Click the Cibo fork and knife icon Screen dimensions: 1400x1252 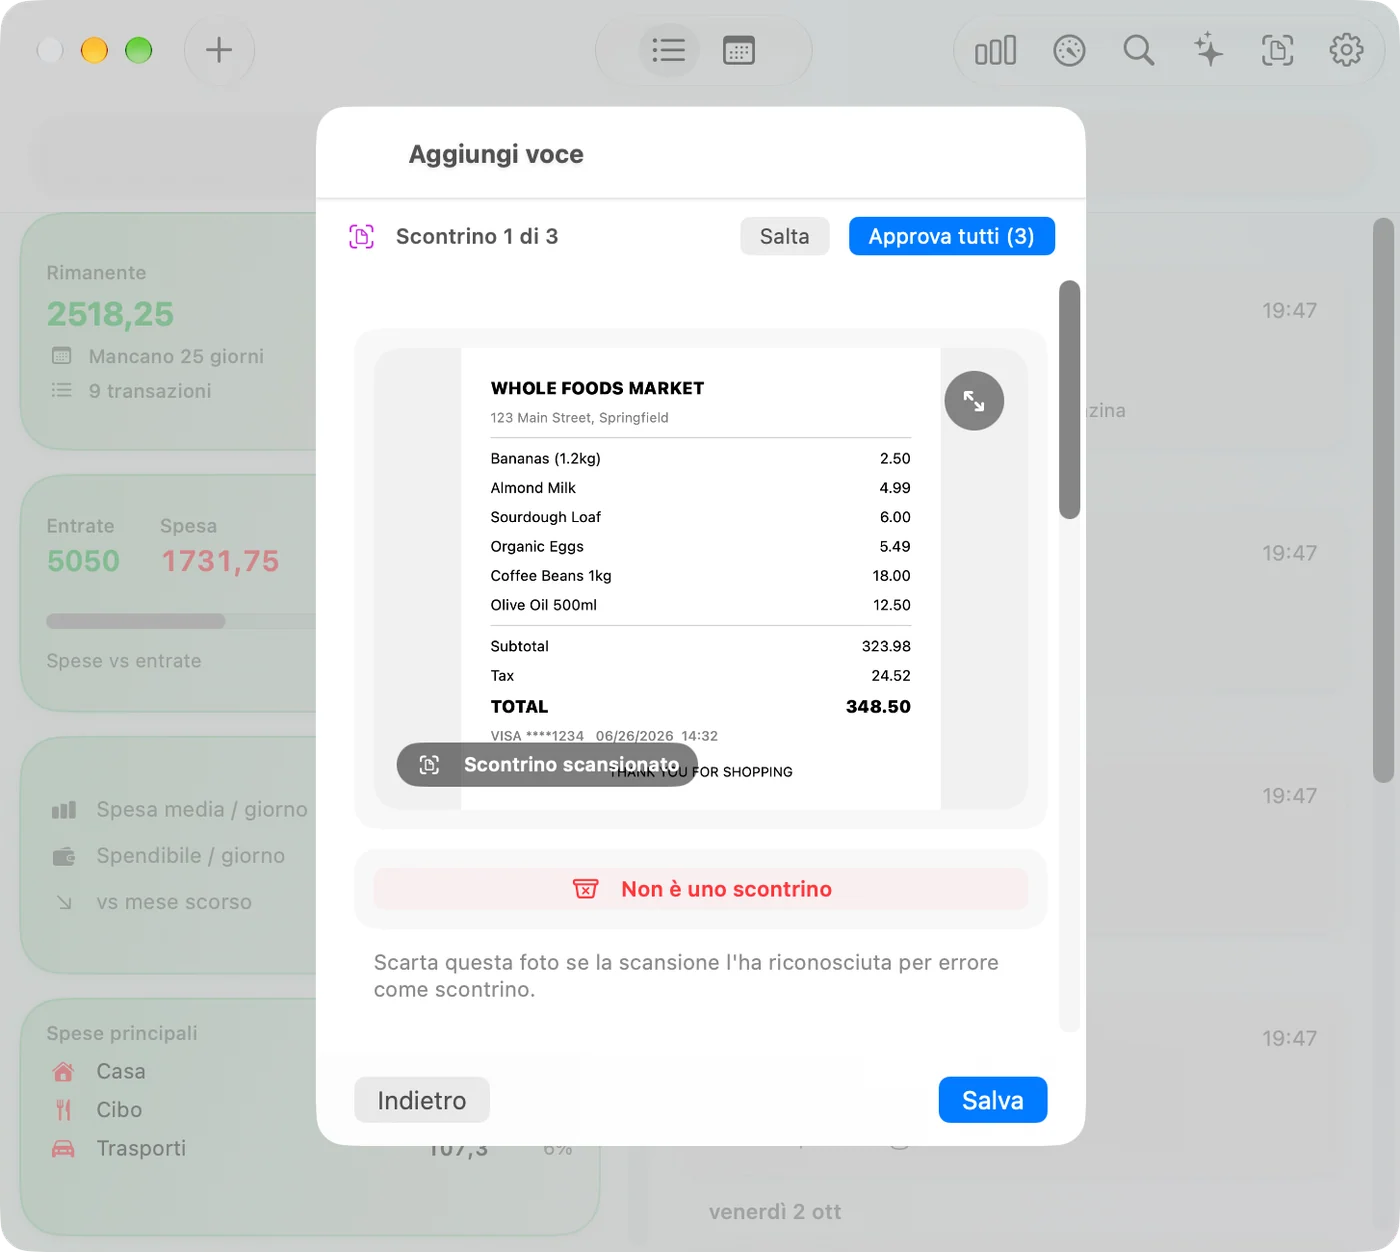tap(63, 1110)
